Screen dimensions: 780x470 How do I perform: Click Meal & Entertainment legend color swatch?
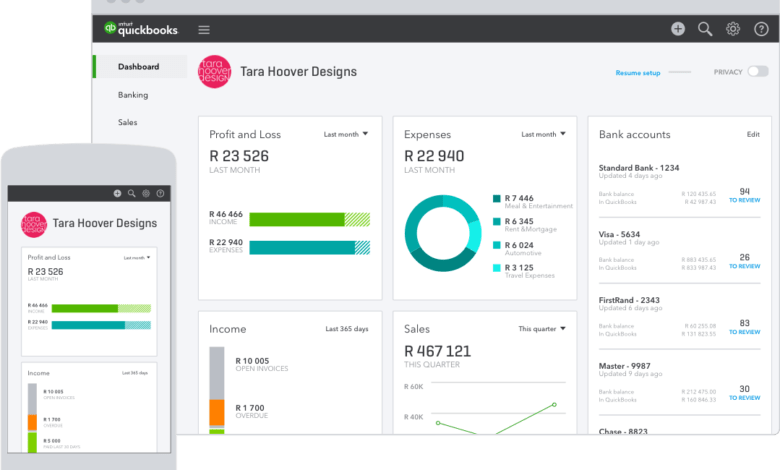pyautogui.click(x=496, y=198)
